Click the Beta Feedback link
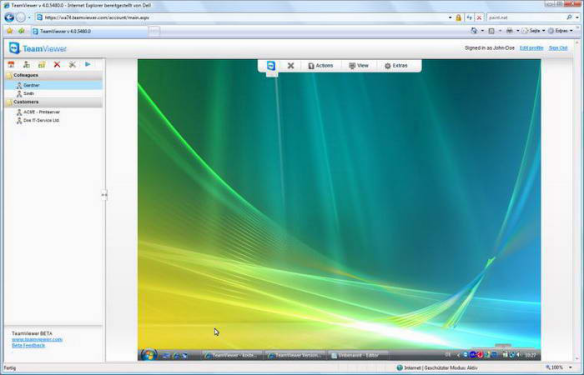Image resolution: width=584 pixels, height=375 pixels. pos(28,345)
